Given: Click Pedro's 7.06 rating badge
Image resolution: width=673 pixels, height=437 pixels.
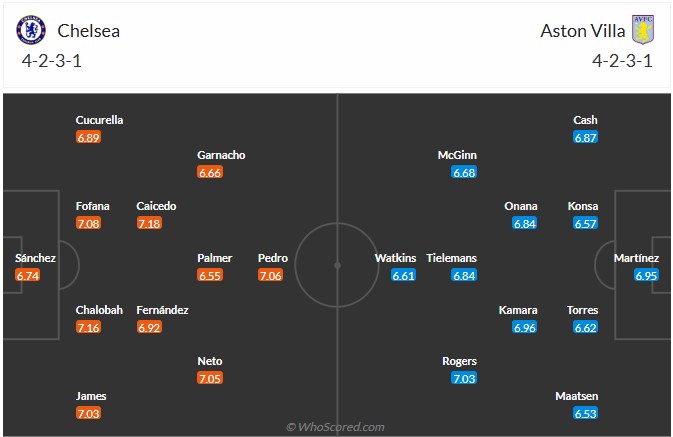Looking at the screenshot, I should click(271, 275).
